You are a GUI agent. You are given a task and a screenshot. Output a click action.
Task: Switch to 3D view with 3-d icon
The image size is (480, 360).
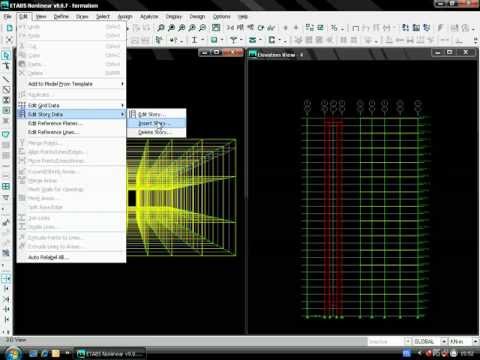[x=230, y=28]
